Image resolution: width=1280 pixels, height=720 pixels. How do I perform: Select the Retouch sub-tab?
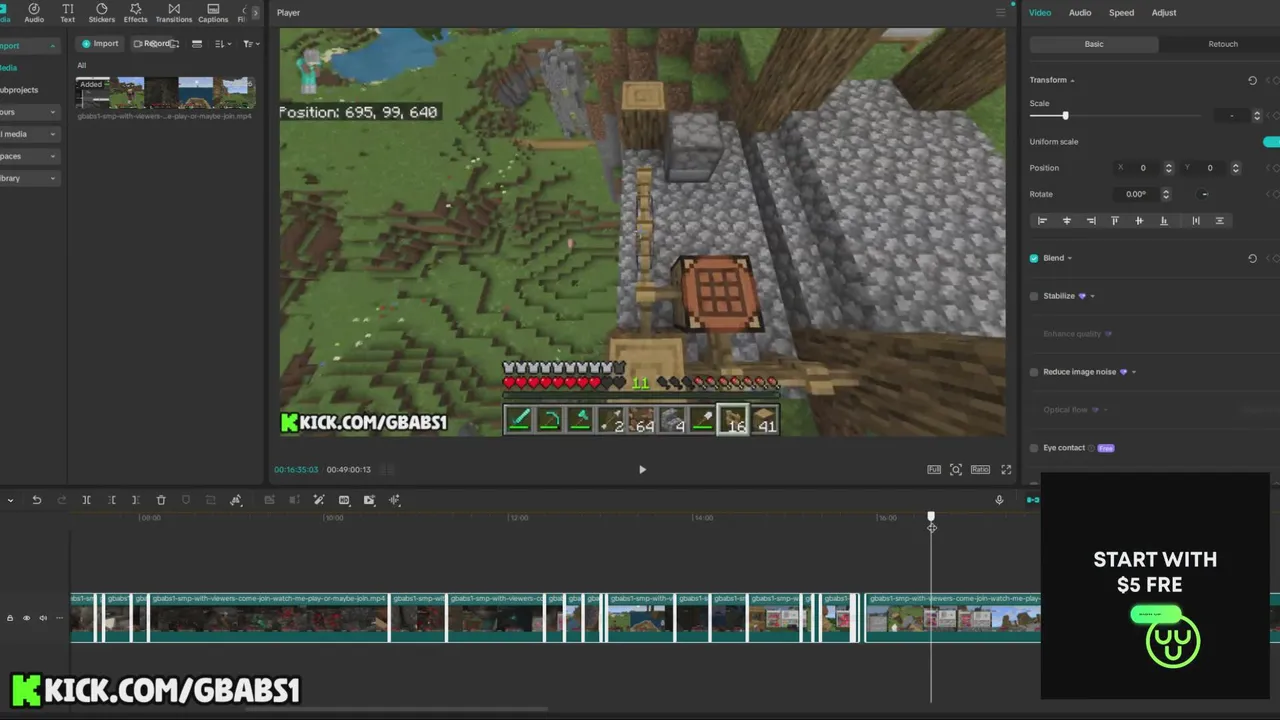(x=1223, y=44)
